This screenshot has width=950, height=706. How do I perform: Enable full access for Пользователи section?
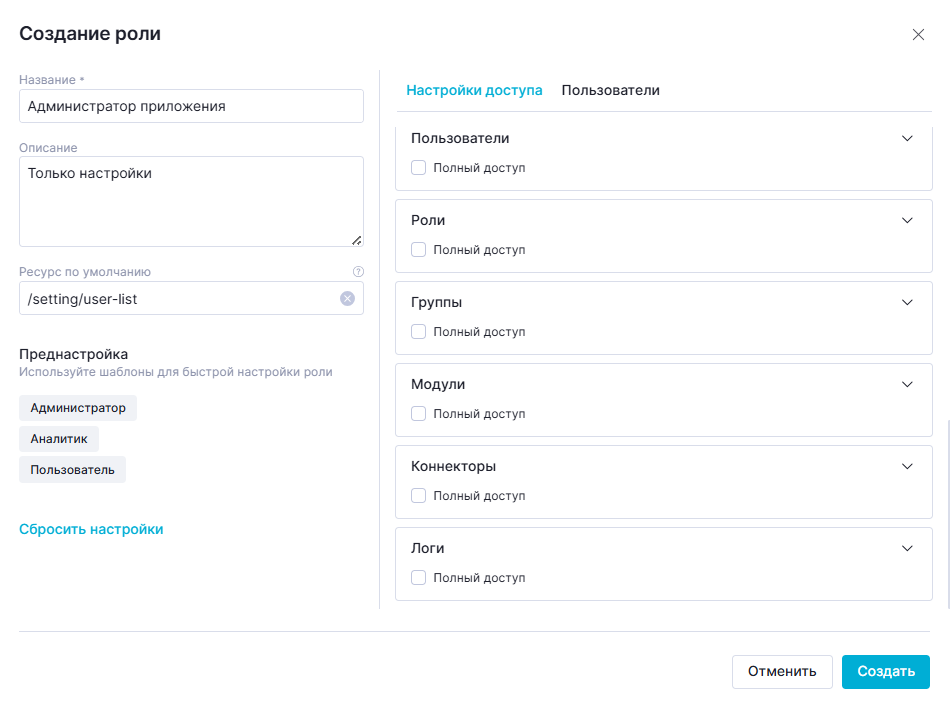419,168
